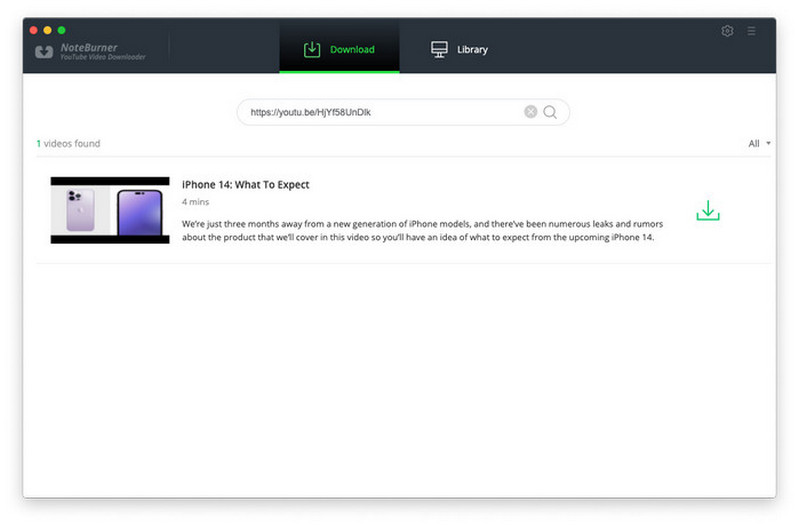Clear the URL with the X icon
Image resolution: width=799 pixels, height=526 pixels.
pyautogui.click(x=530, y=112)
